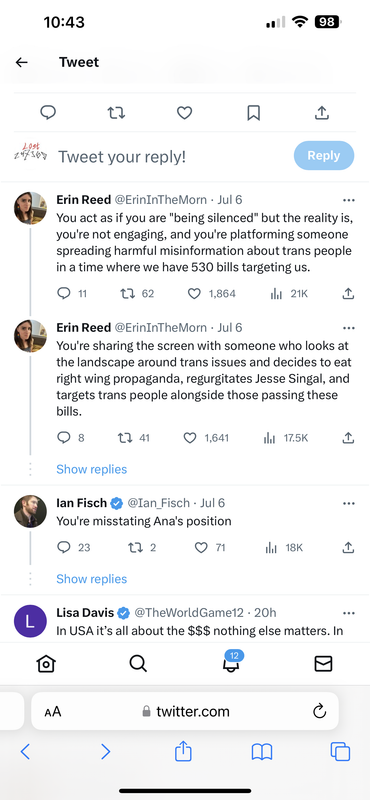Screen dimensions: 370x800
Task: Open more options on Ian Fisch's tweet
Action: (x=349, y=504)
